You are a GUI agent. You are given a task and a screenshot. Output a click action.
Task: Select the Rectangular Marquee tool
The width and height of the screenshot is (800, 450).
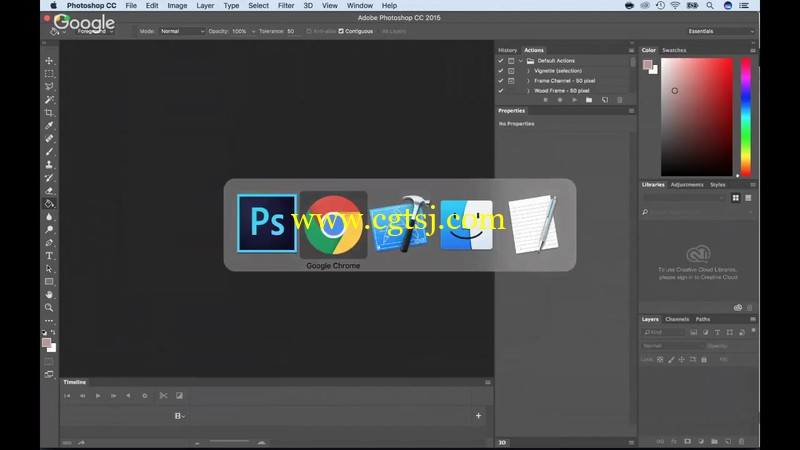click(49, 73)
